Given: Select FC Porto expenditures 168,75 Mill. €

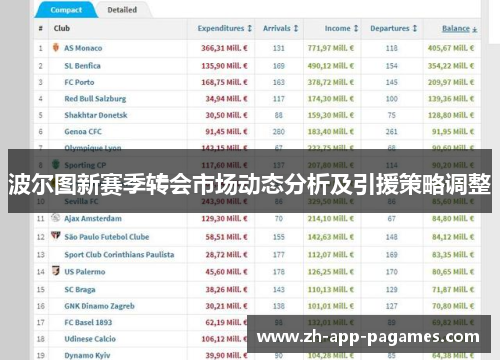Looking at the screenshot, I should 224,82.
